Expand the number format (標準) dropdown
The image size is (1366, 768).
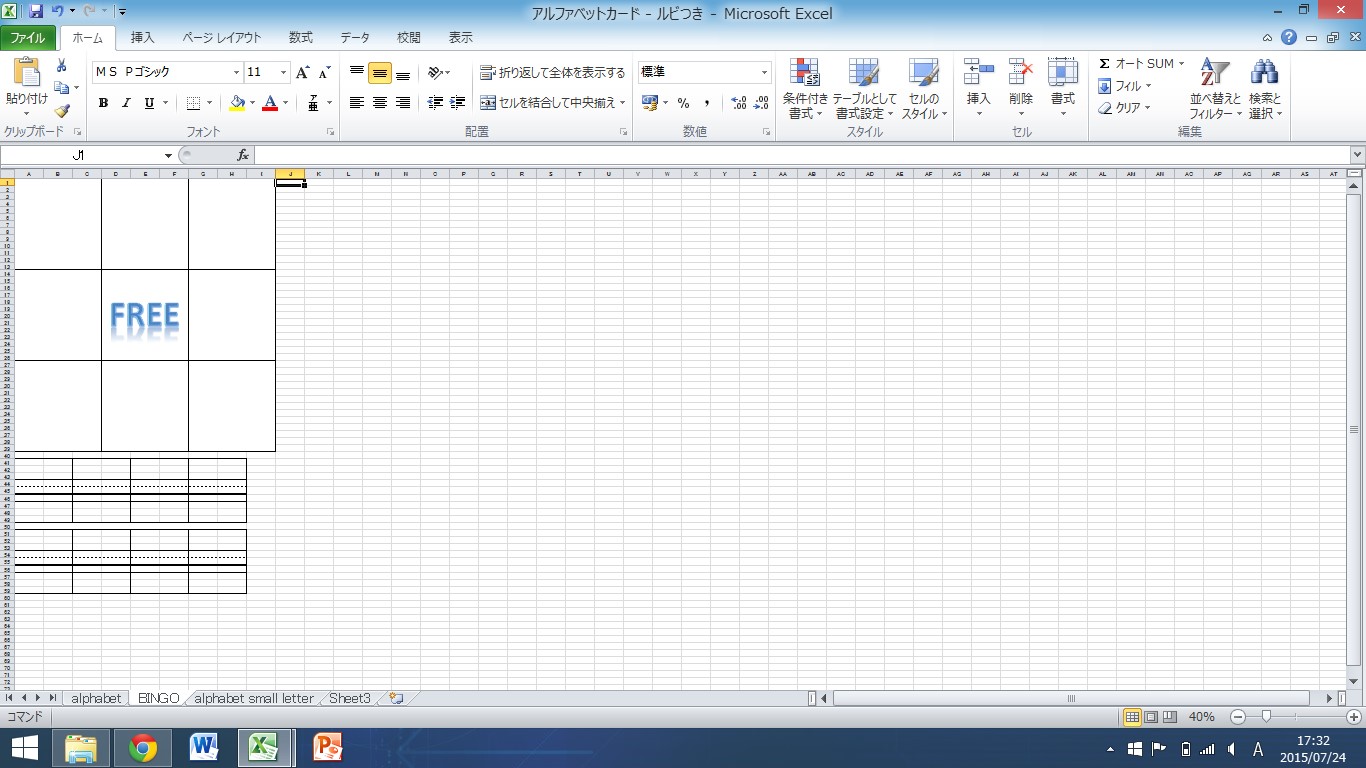pyautogui.click(x=764, y=73)
